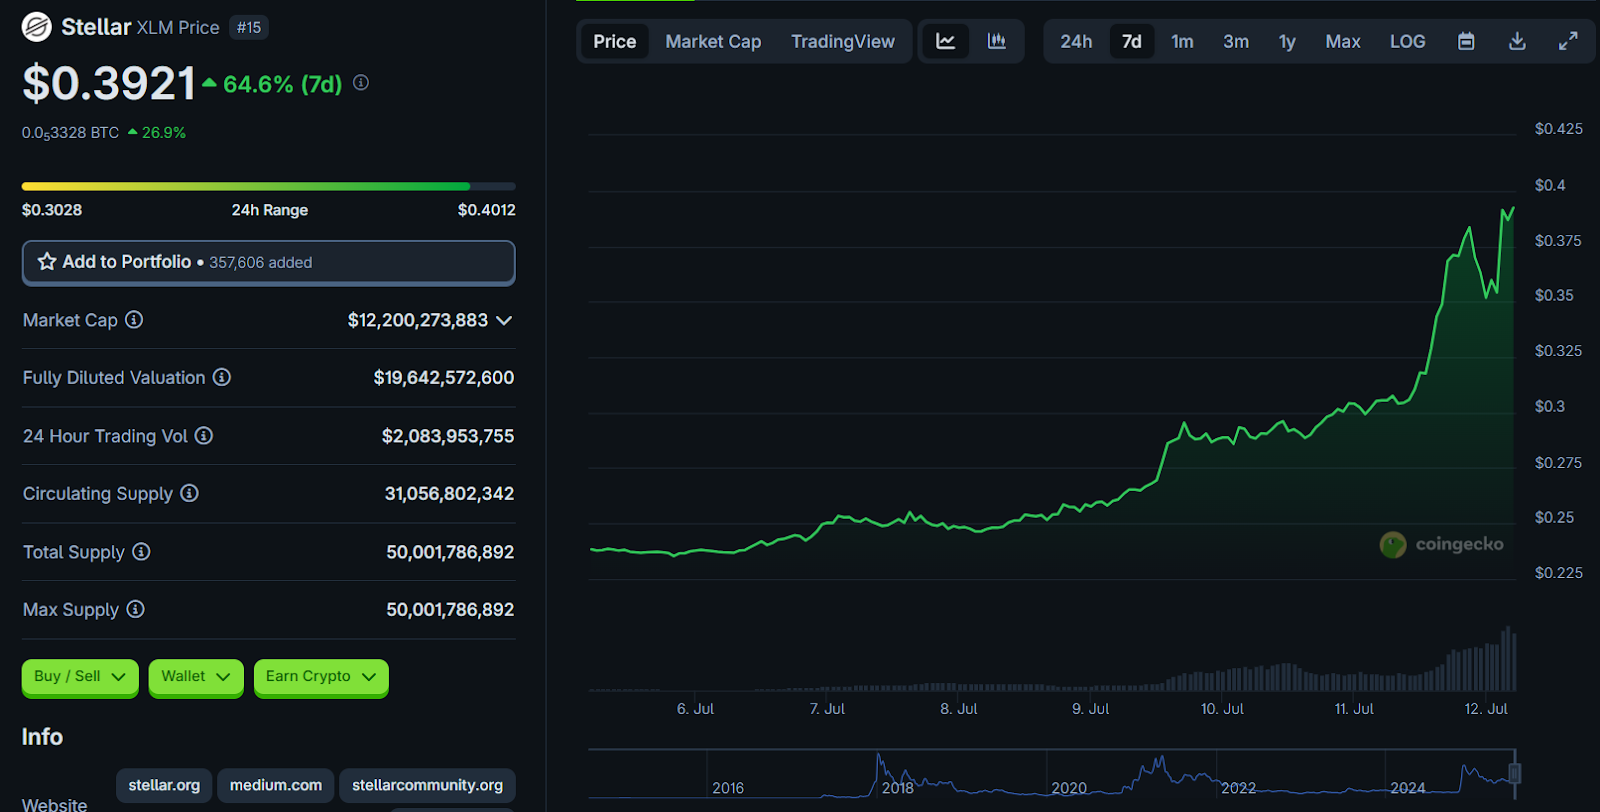Screen dimensions: 1600x812
Task: Click the Stellar coin logo icon
Action: [37, 27]
